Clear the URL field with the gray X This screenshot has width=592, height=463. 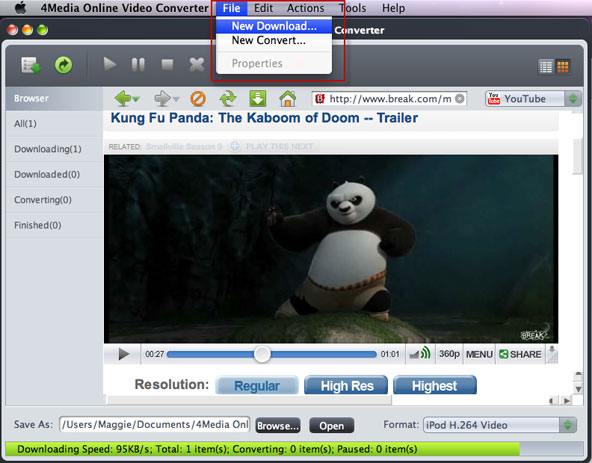(459, 99)
